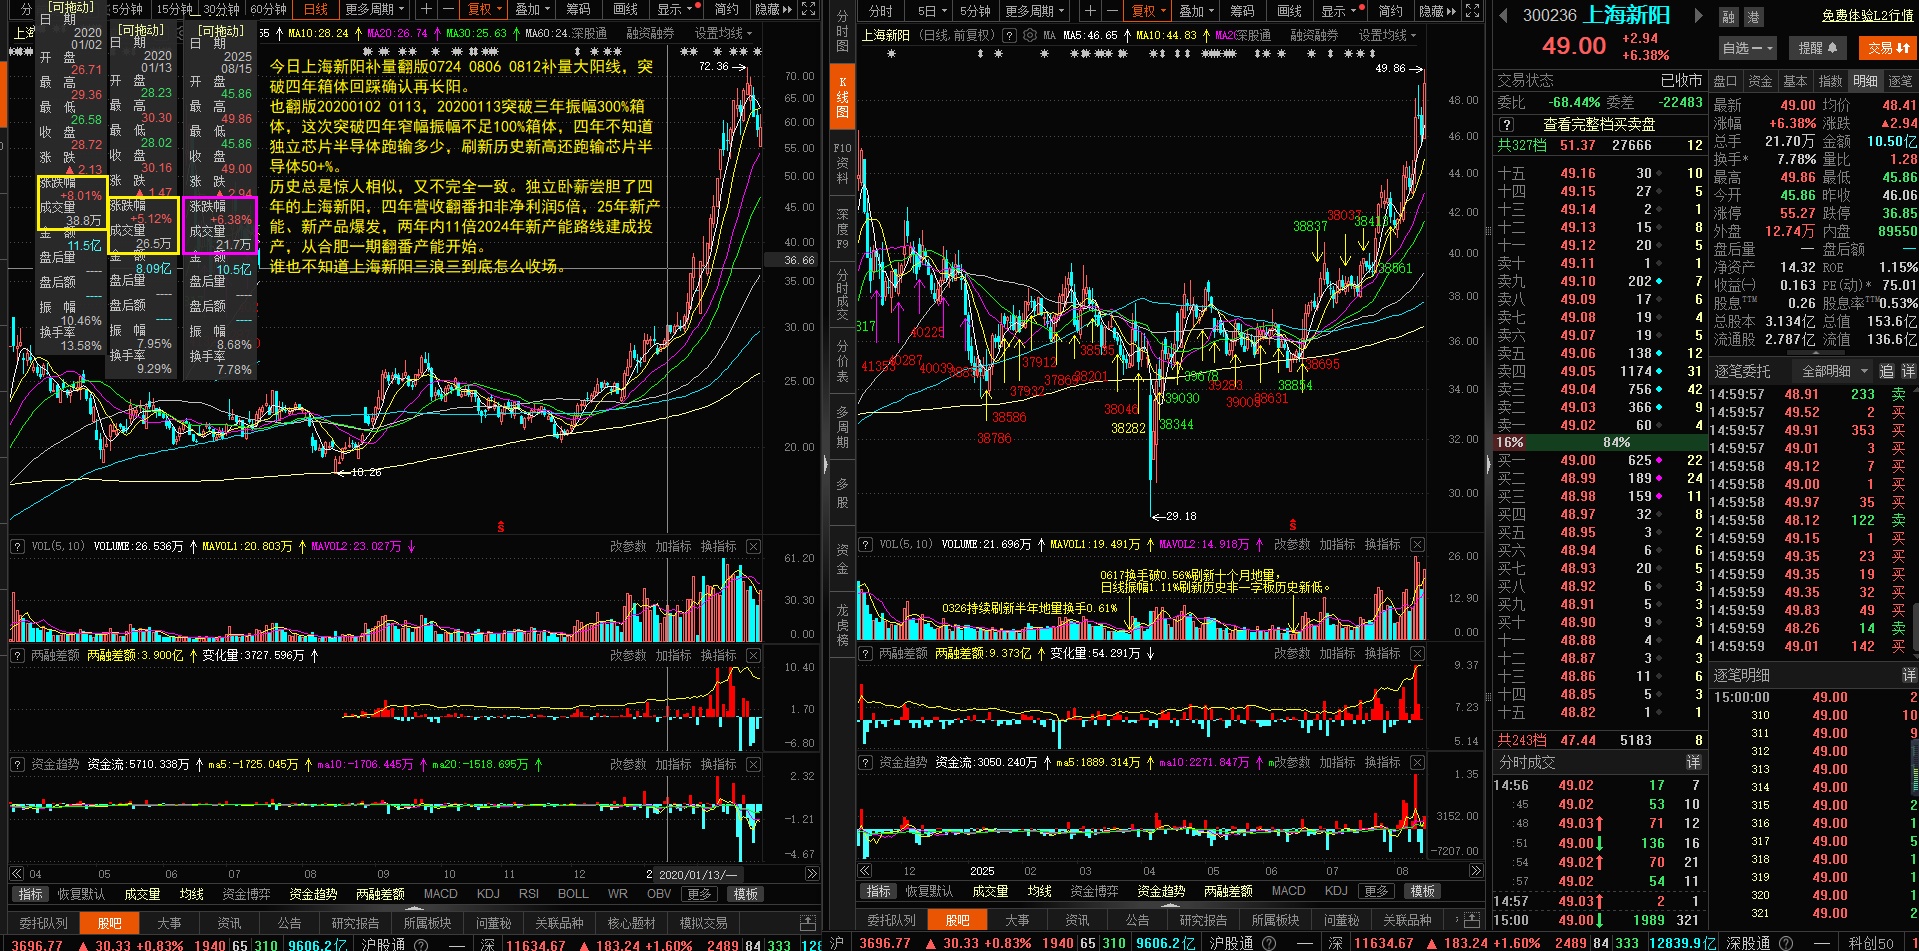Image resolution: width=1919 pixels, height=951 pixels.
Task: Open help question mark beside 上海新阳 title
Action: [x=1009, y=35]
